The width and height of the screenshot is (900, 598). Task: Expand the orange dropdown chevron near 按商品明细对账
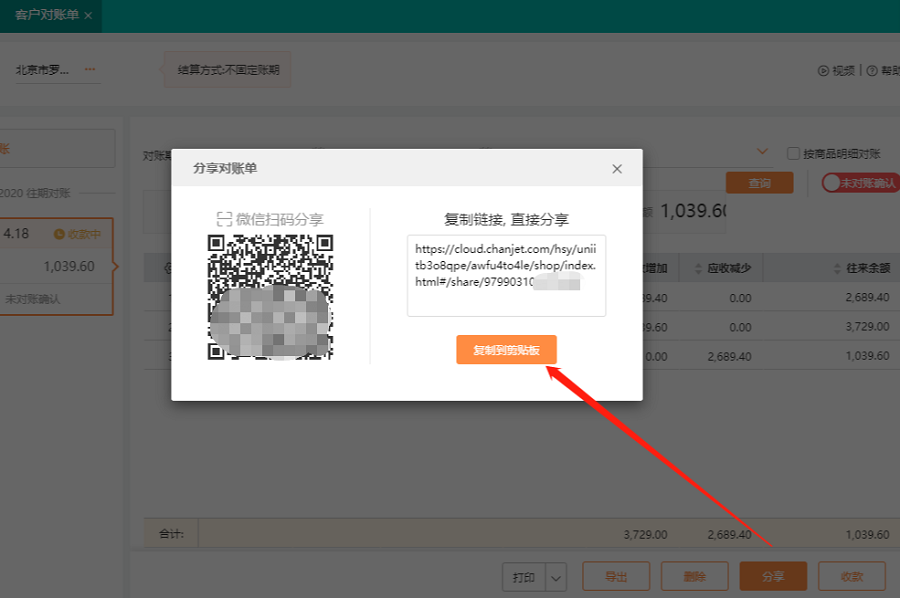[x=762, y=152]
